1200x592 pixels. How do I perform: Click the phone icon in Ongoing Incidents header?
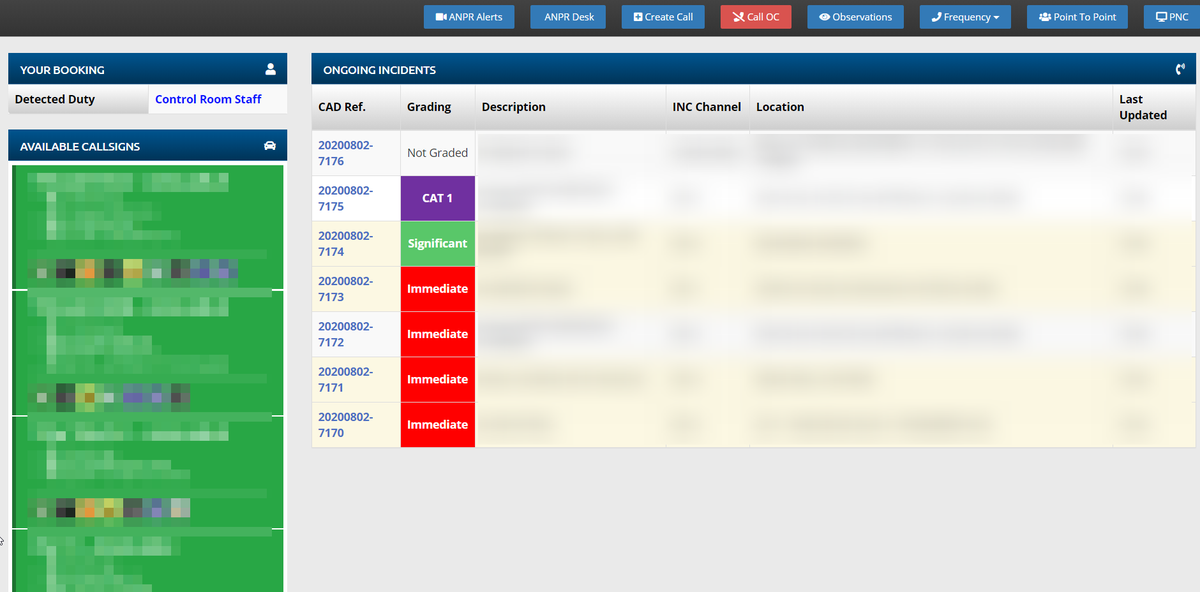tap(1180, 70)
